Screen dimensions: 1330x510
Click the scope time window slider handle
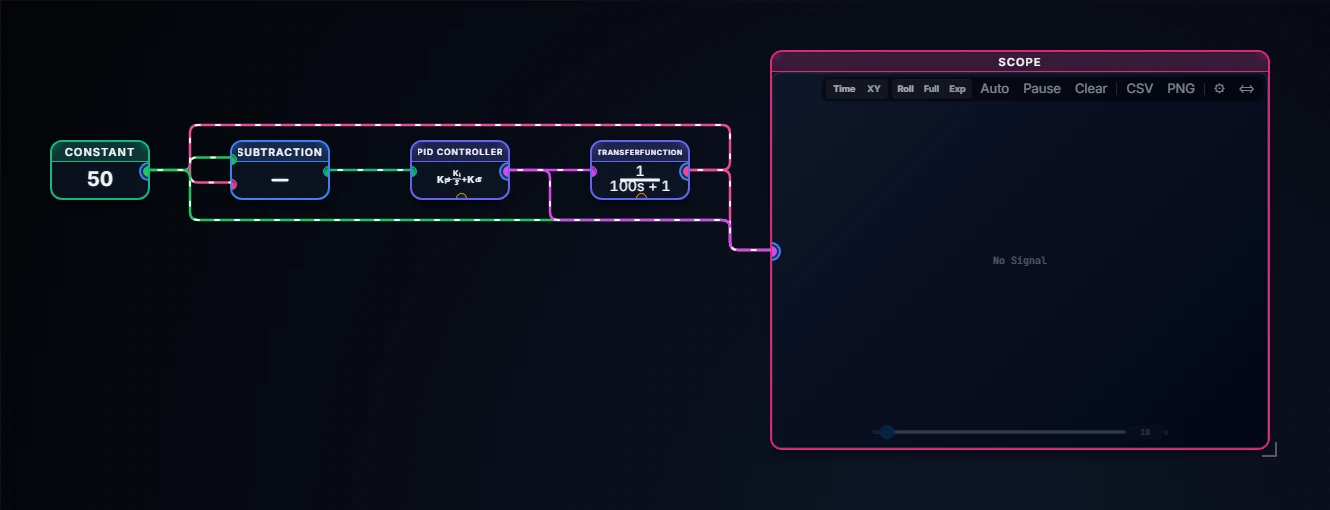click(x=886, y=432)
